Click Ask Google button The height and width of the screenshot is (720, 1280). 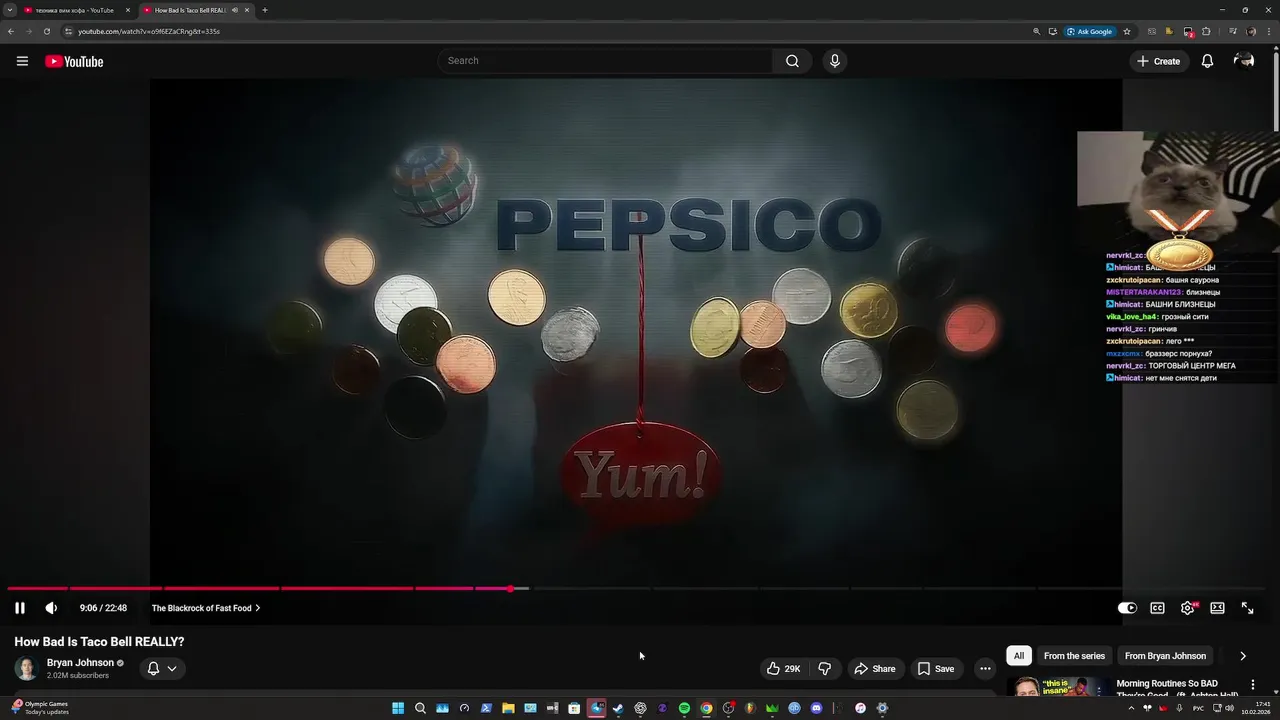click(x=1090, y=31)
